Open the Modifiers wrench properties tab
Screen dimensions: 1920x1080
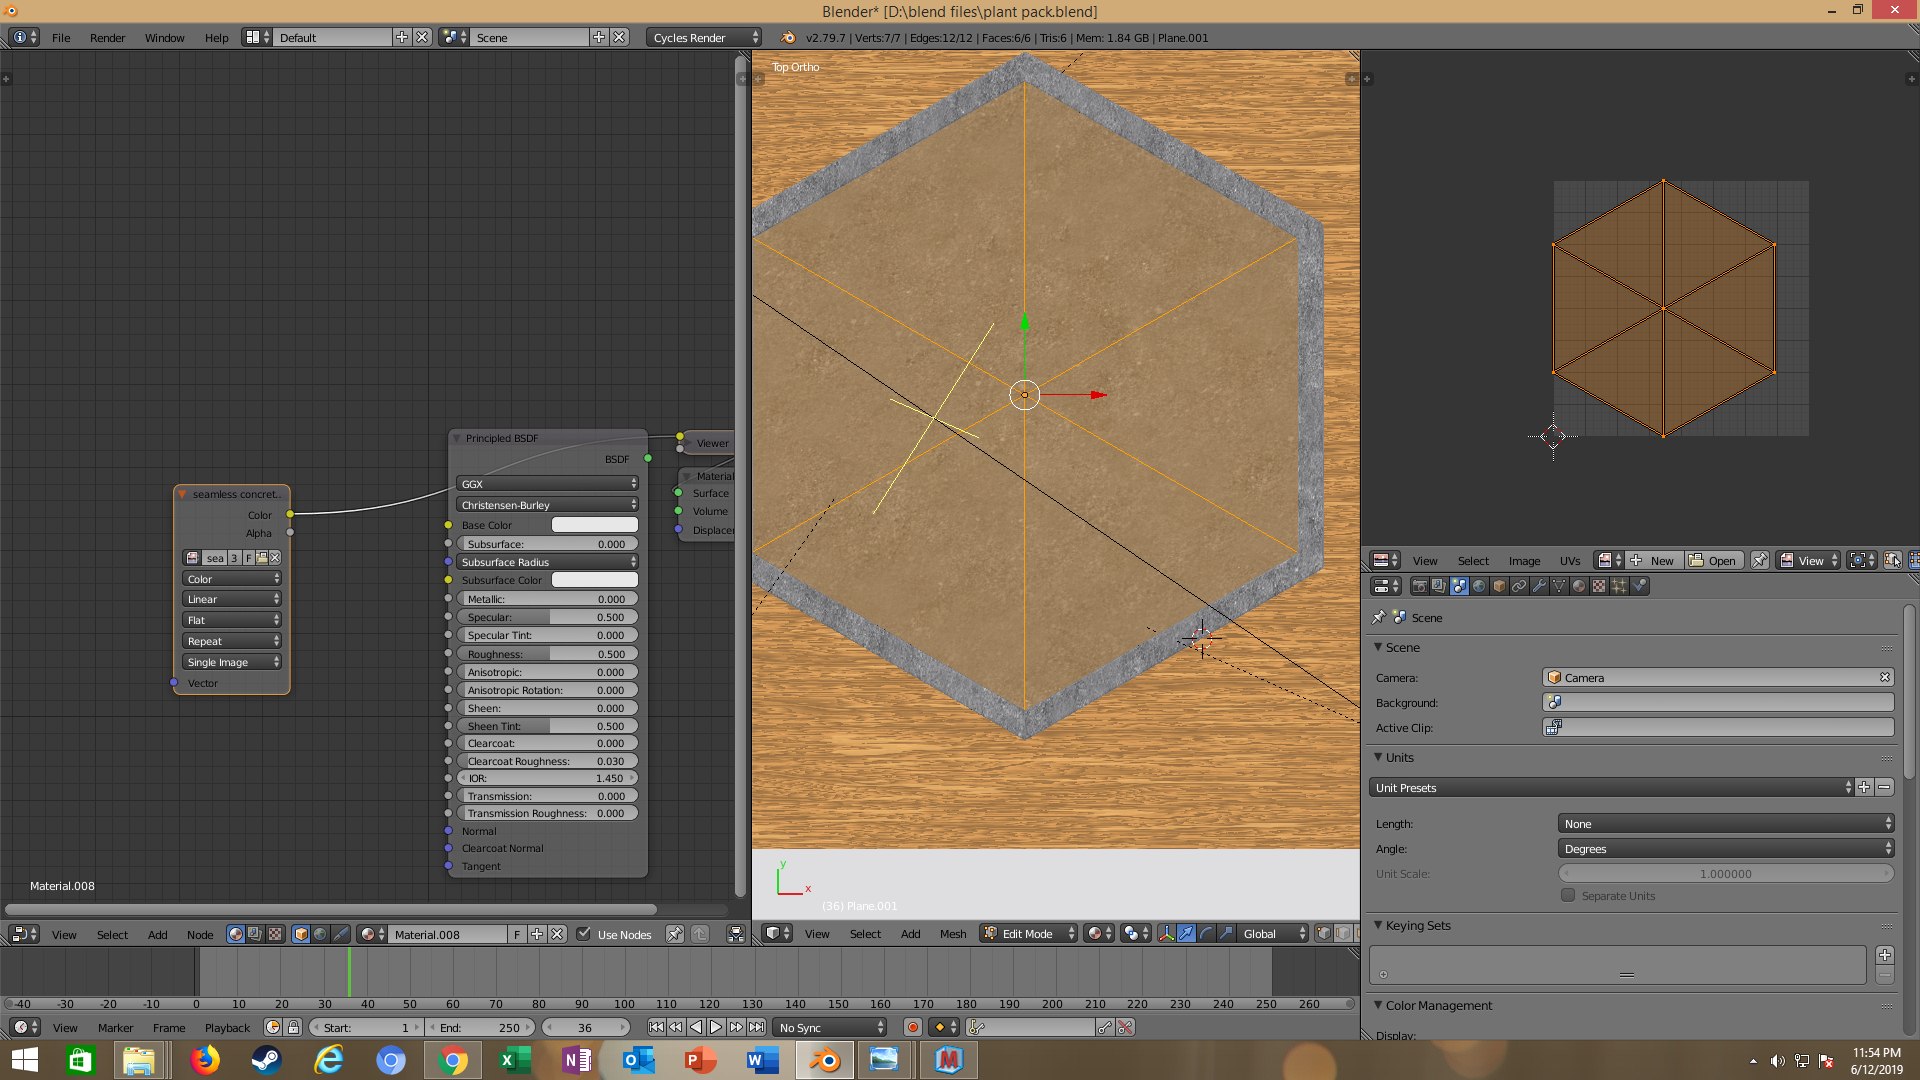pyautogui.click(x=1539, y=586)
